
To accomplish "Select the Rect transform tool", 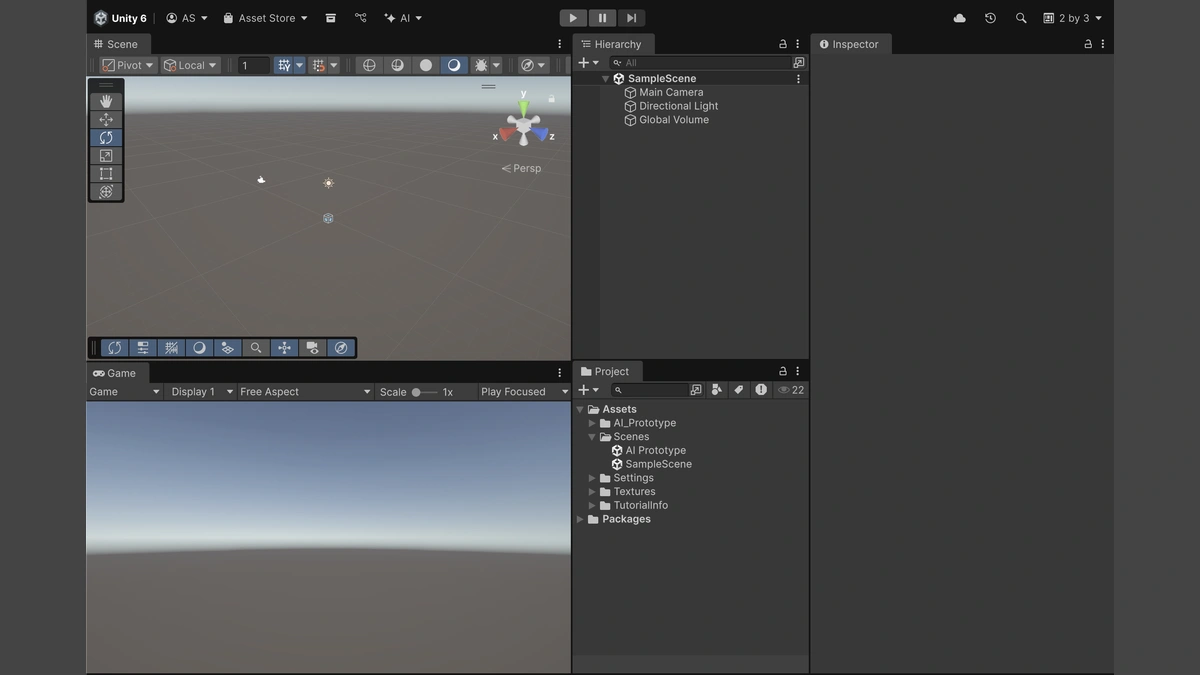I will (106, 173).
